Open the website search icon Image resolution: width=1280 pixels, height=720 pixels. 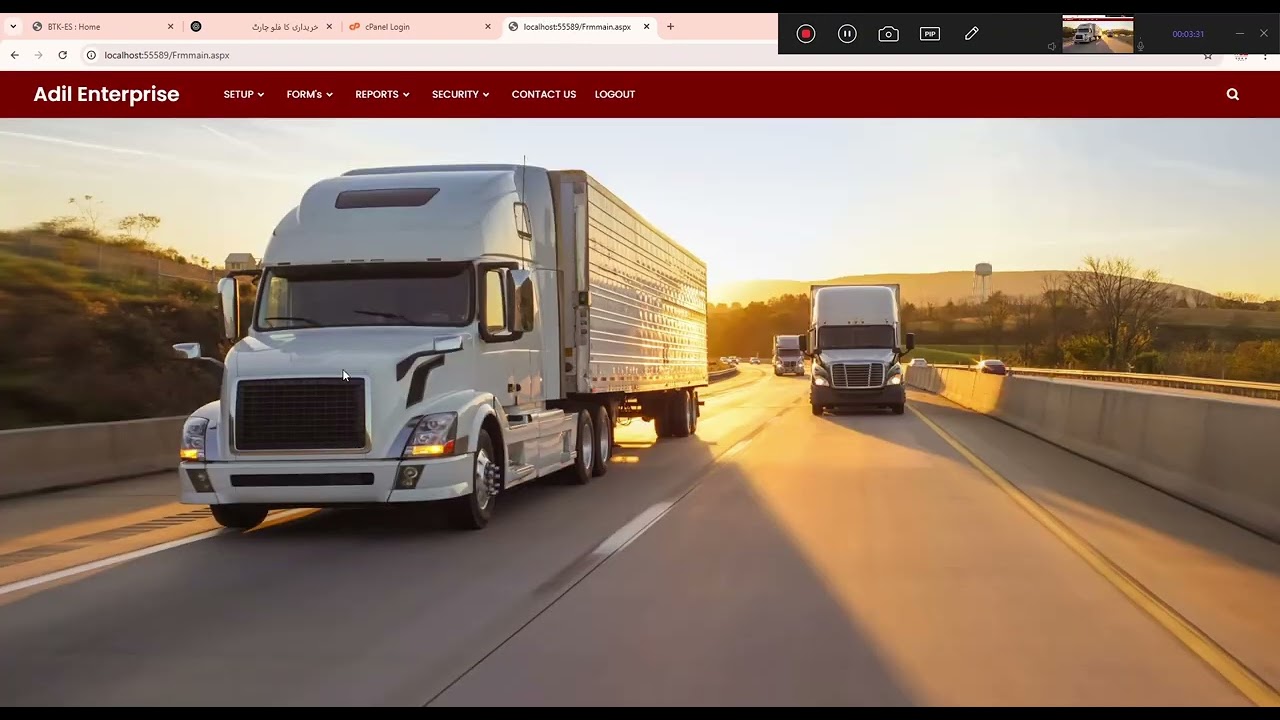pyautogui.click(x=1233, y=94)
